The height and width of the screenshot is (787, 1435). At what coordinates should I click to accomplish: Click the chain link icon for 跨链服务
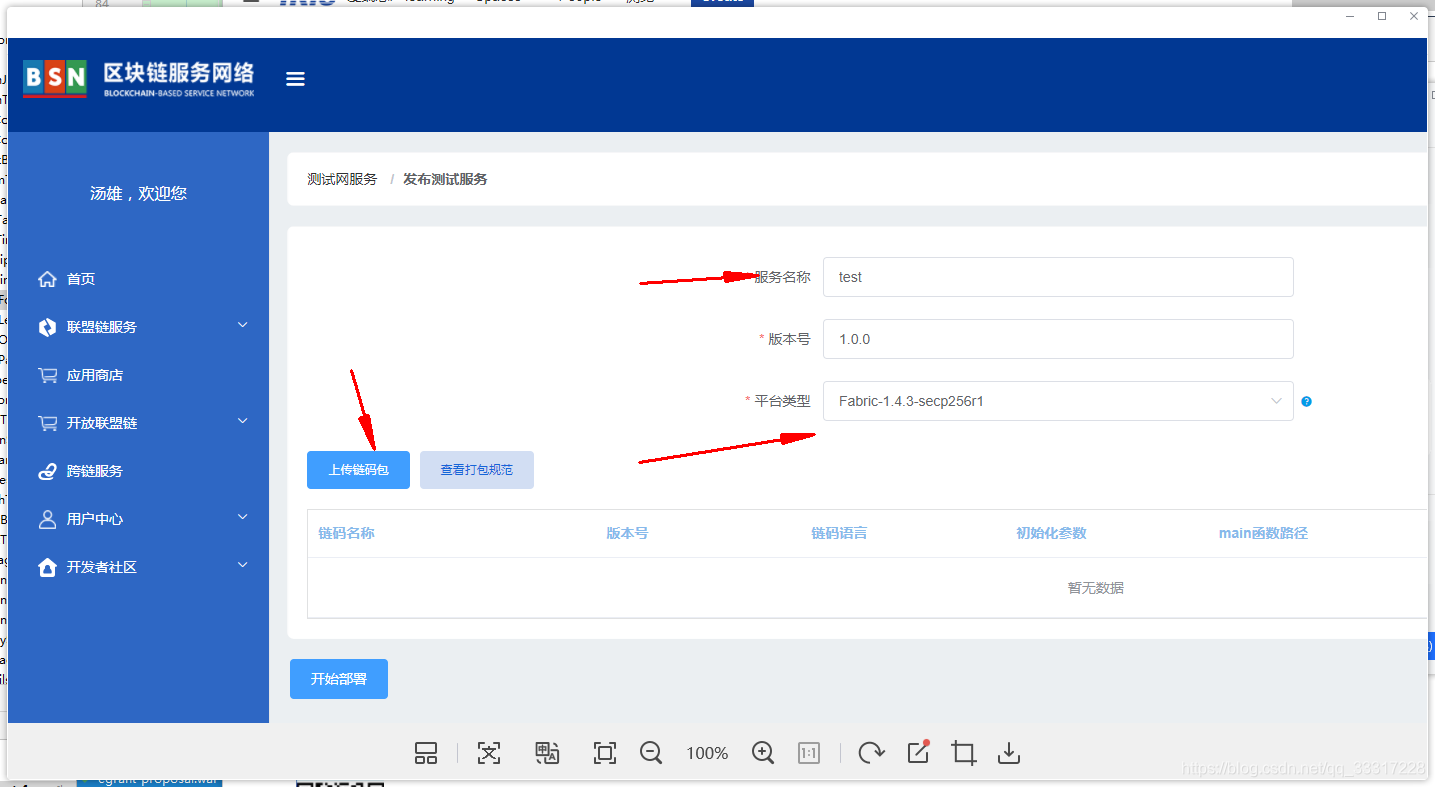(x=47, y=471)
